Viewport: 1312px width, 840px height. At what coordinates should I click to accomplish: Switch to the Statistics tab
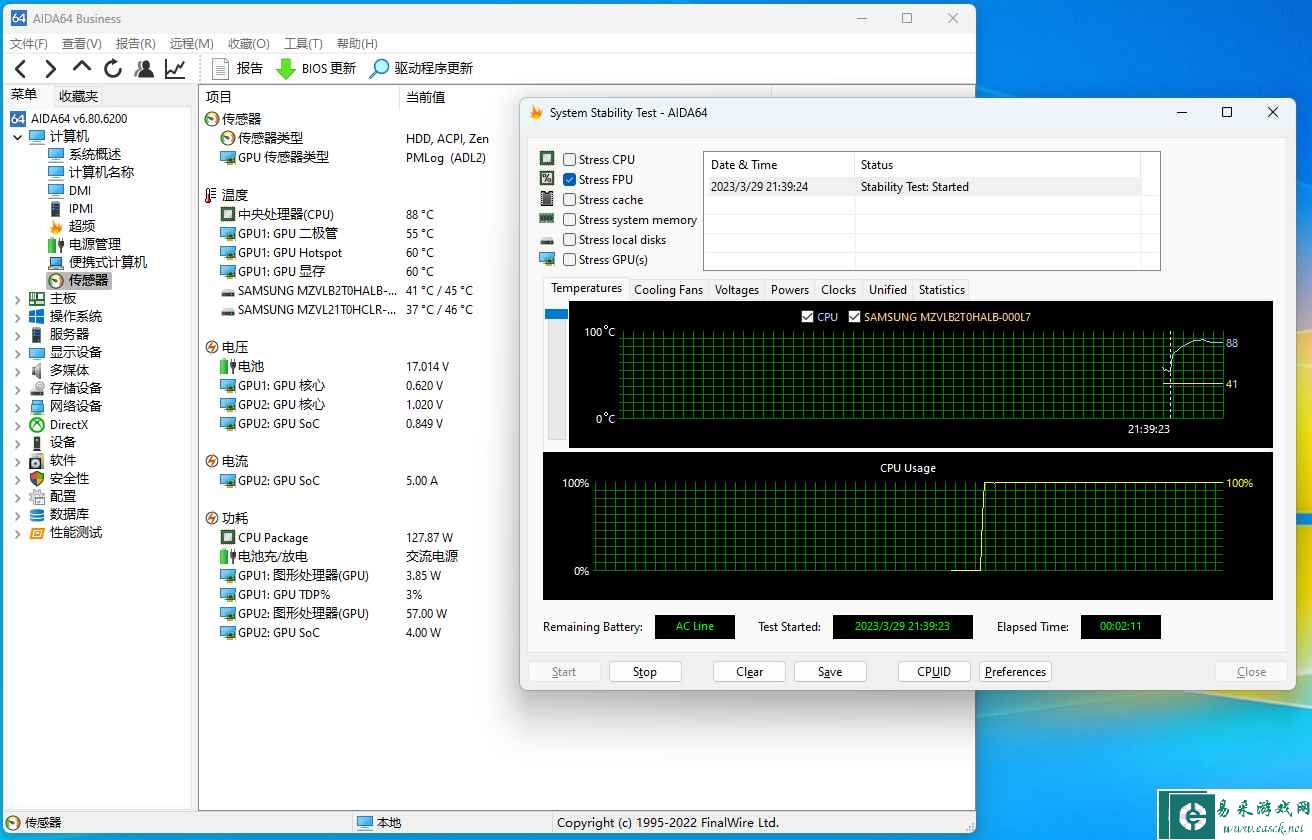coord(941,290)
